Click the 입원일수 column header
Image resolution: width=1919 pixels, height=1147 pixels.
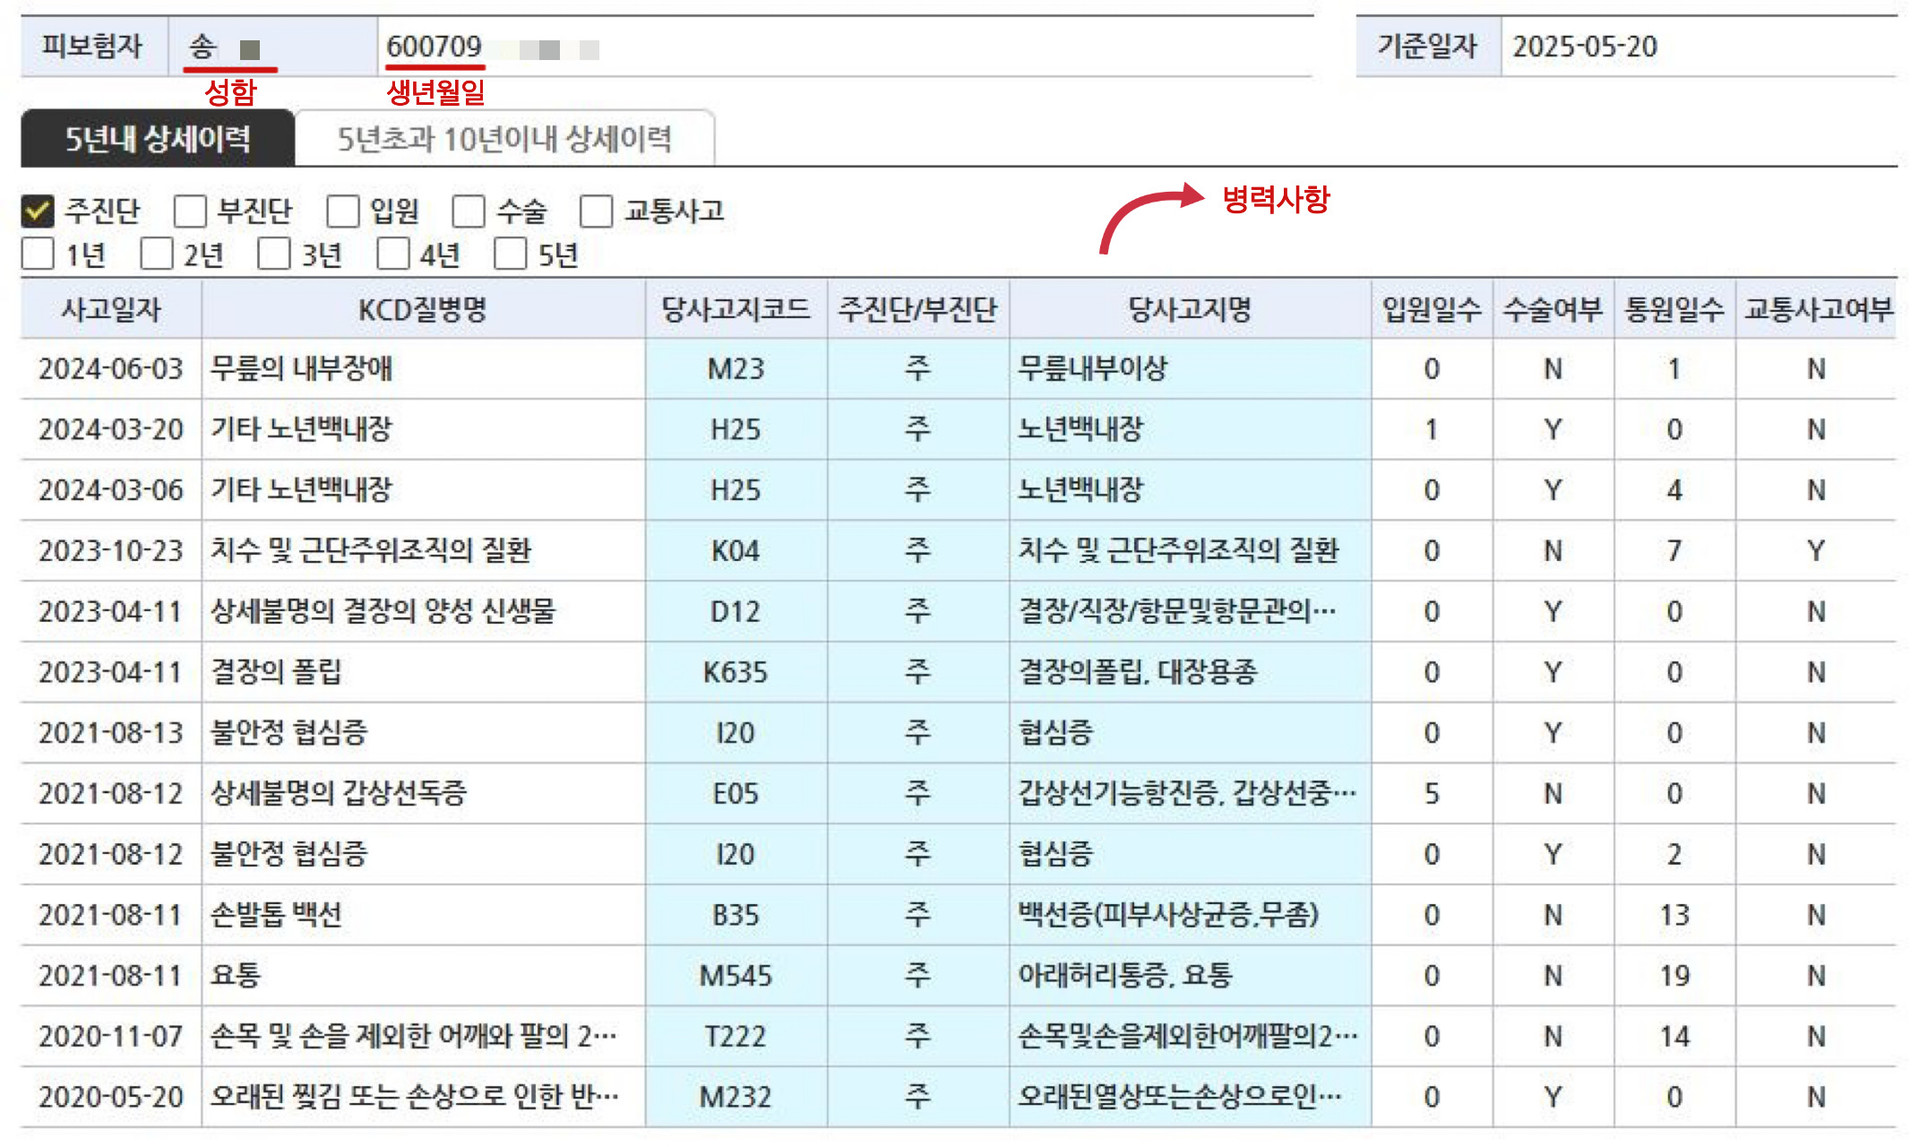pos(1432,309)
